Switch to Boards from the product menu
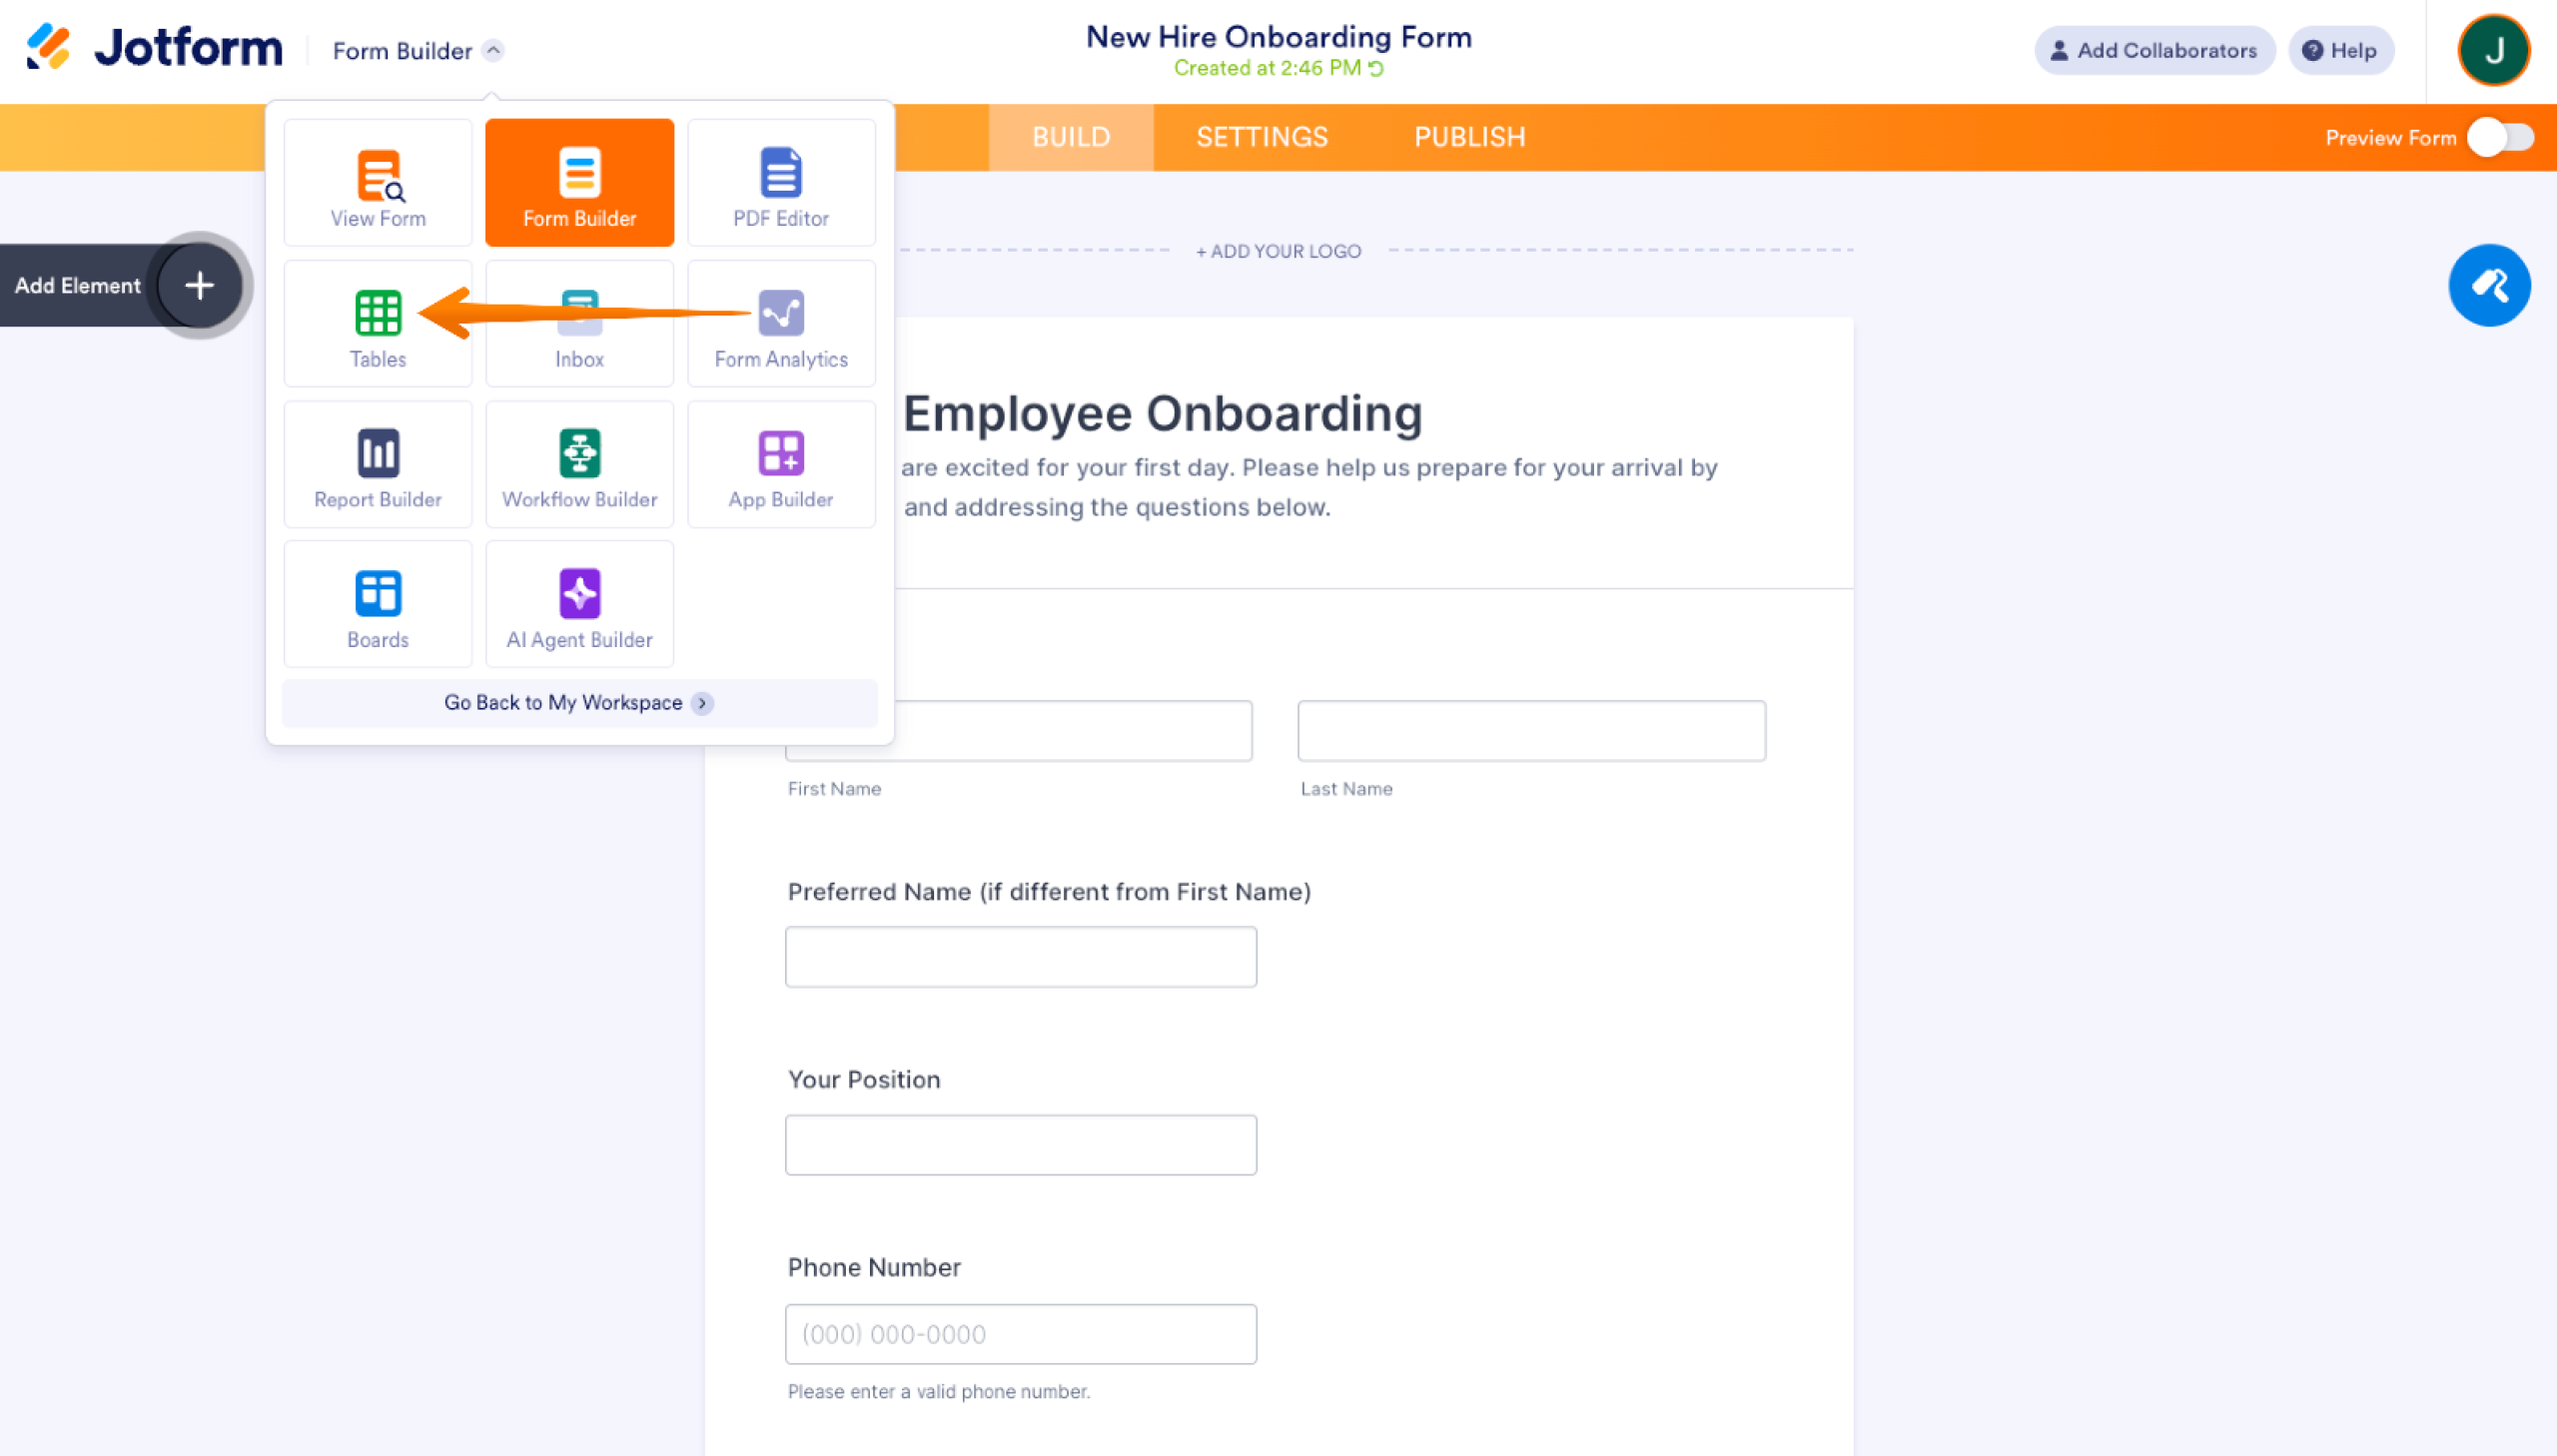 (x=378, y=603)
